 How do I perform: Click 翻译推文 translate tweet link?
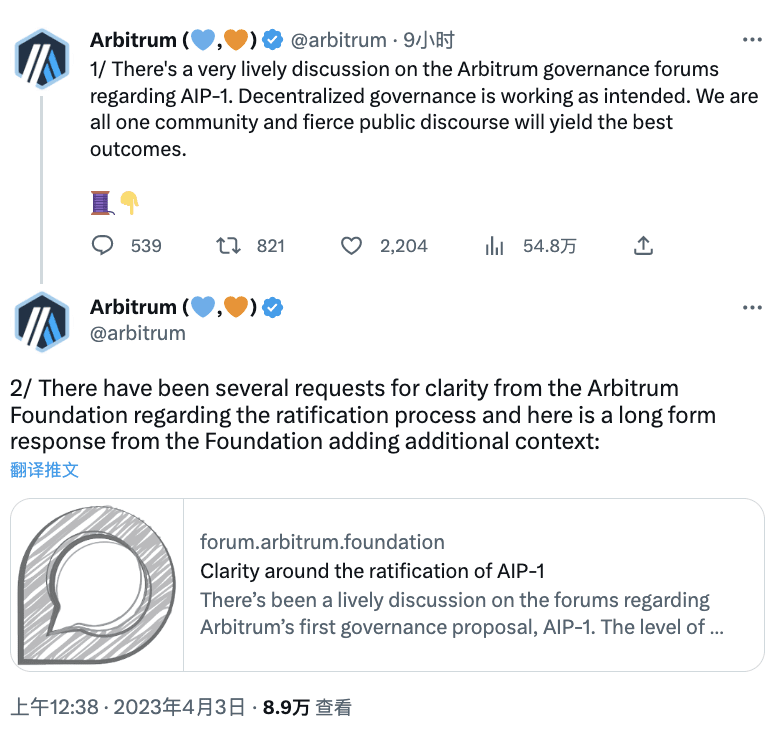point(44,469)
